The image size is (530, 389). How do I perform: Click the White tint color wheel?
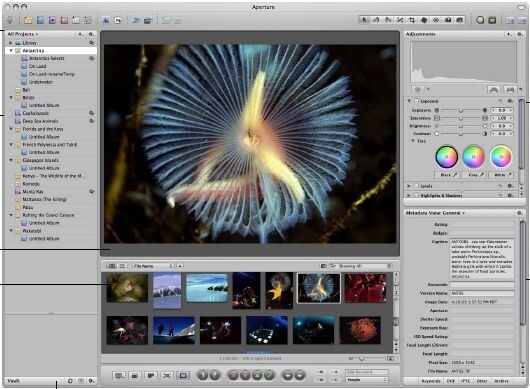point(501,157)
